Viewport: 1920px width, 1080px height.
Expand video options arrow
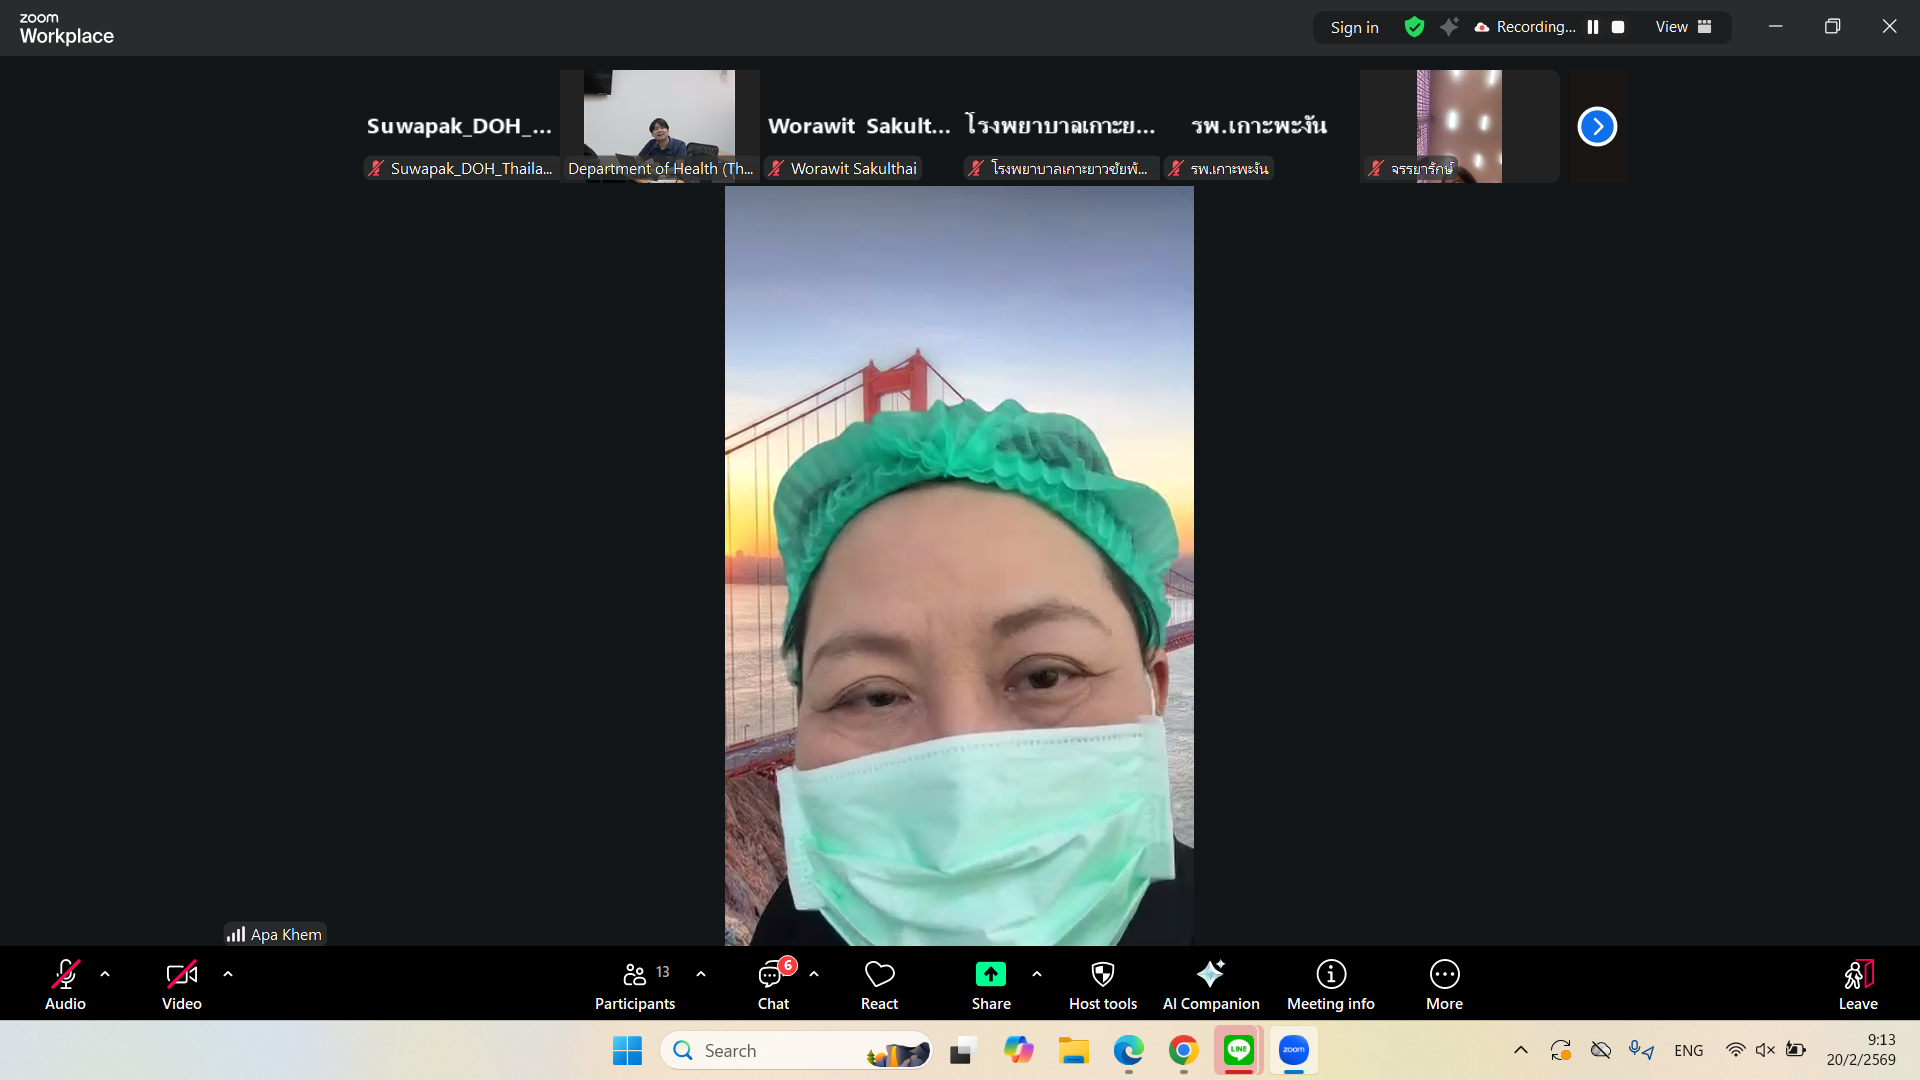pyautogui.click(x=228, y=973)
